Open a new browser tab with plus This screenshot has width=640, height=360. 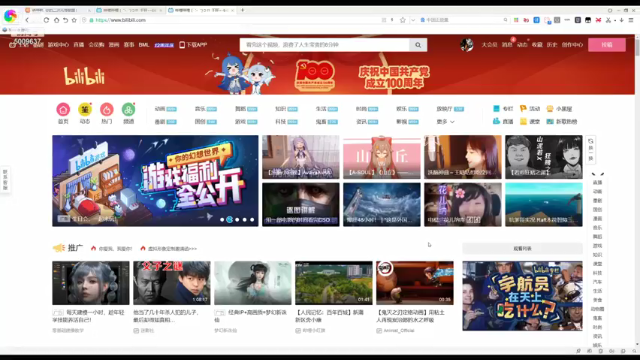tap(242, 10)
